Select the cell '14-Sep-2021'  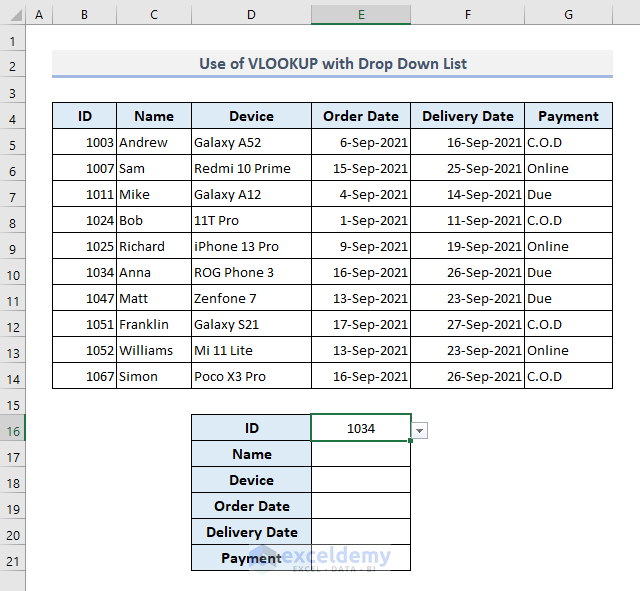468,194
